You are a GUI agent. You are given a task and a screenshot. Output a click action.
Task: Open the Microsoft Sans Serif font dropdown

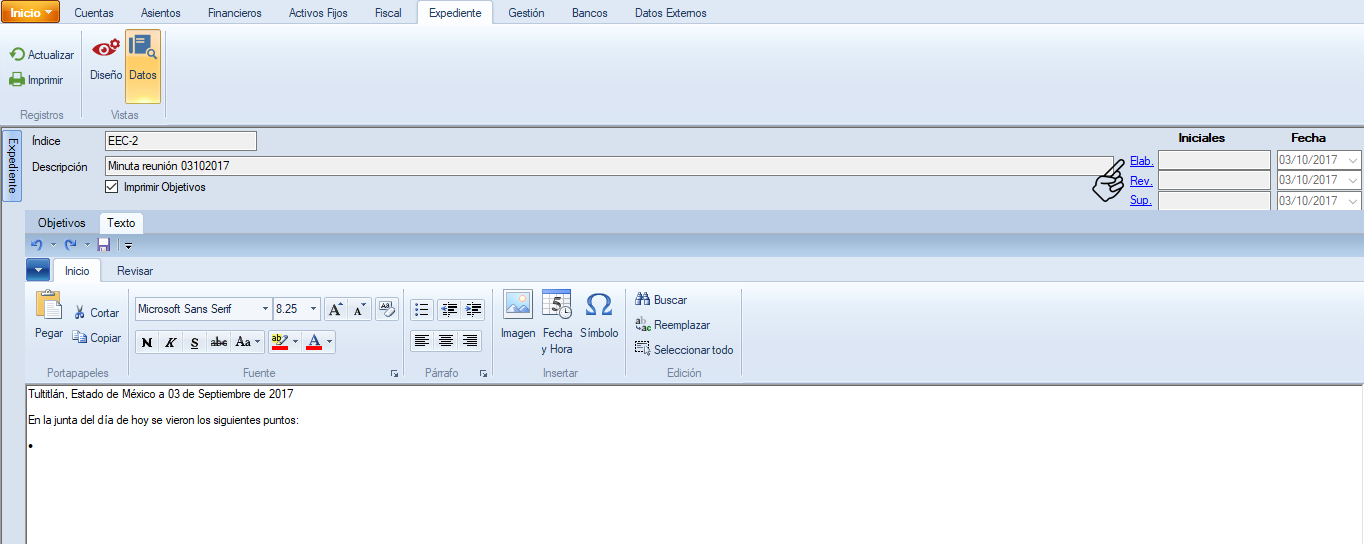[265, 309]
